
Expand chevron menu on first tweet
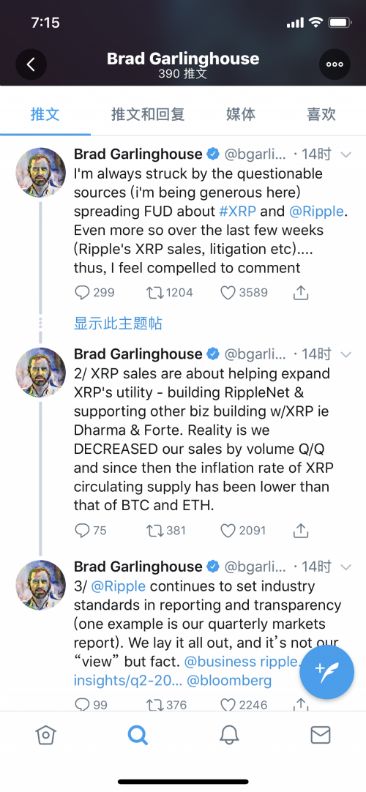pos(346,155)
